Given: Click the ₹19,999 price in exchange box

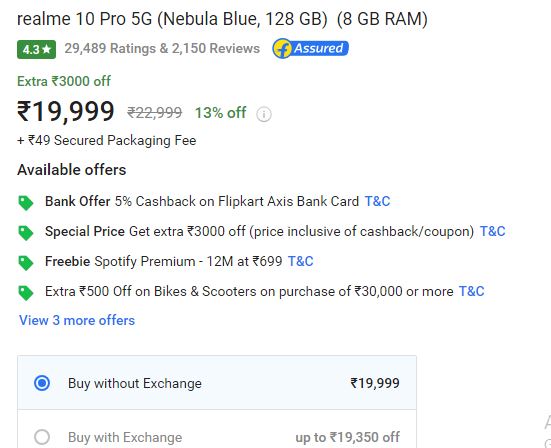Looking at the screenshot, I should (375, 383).
